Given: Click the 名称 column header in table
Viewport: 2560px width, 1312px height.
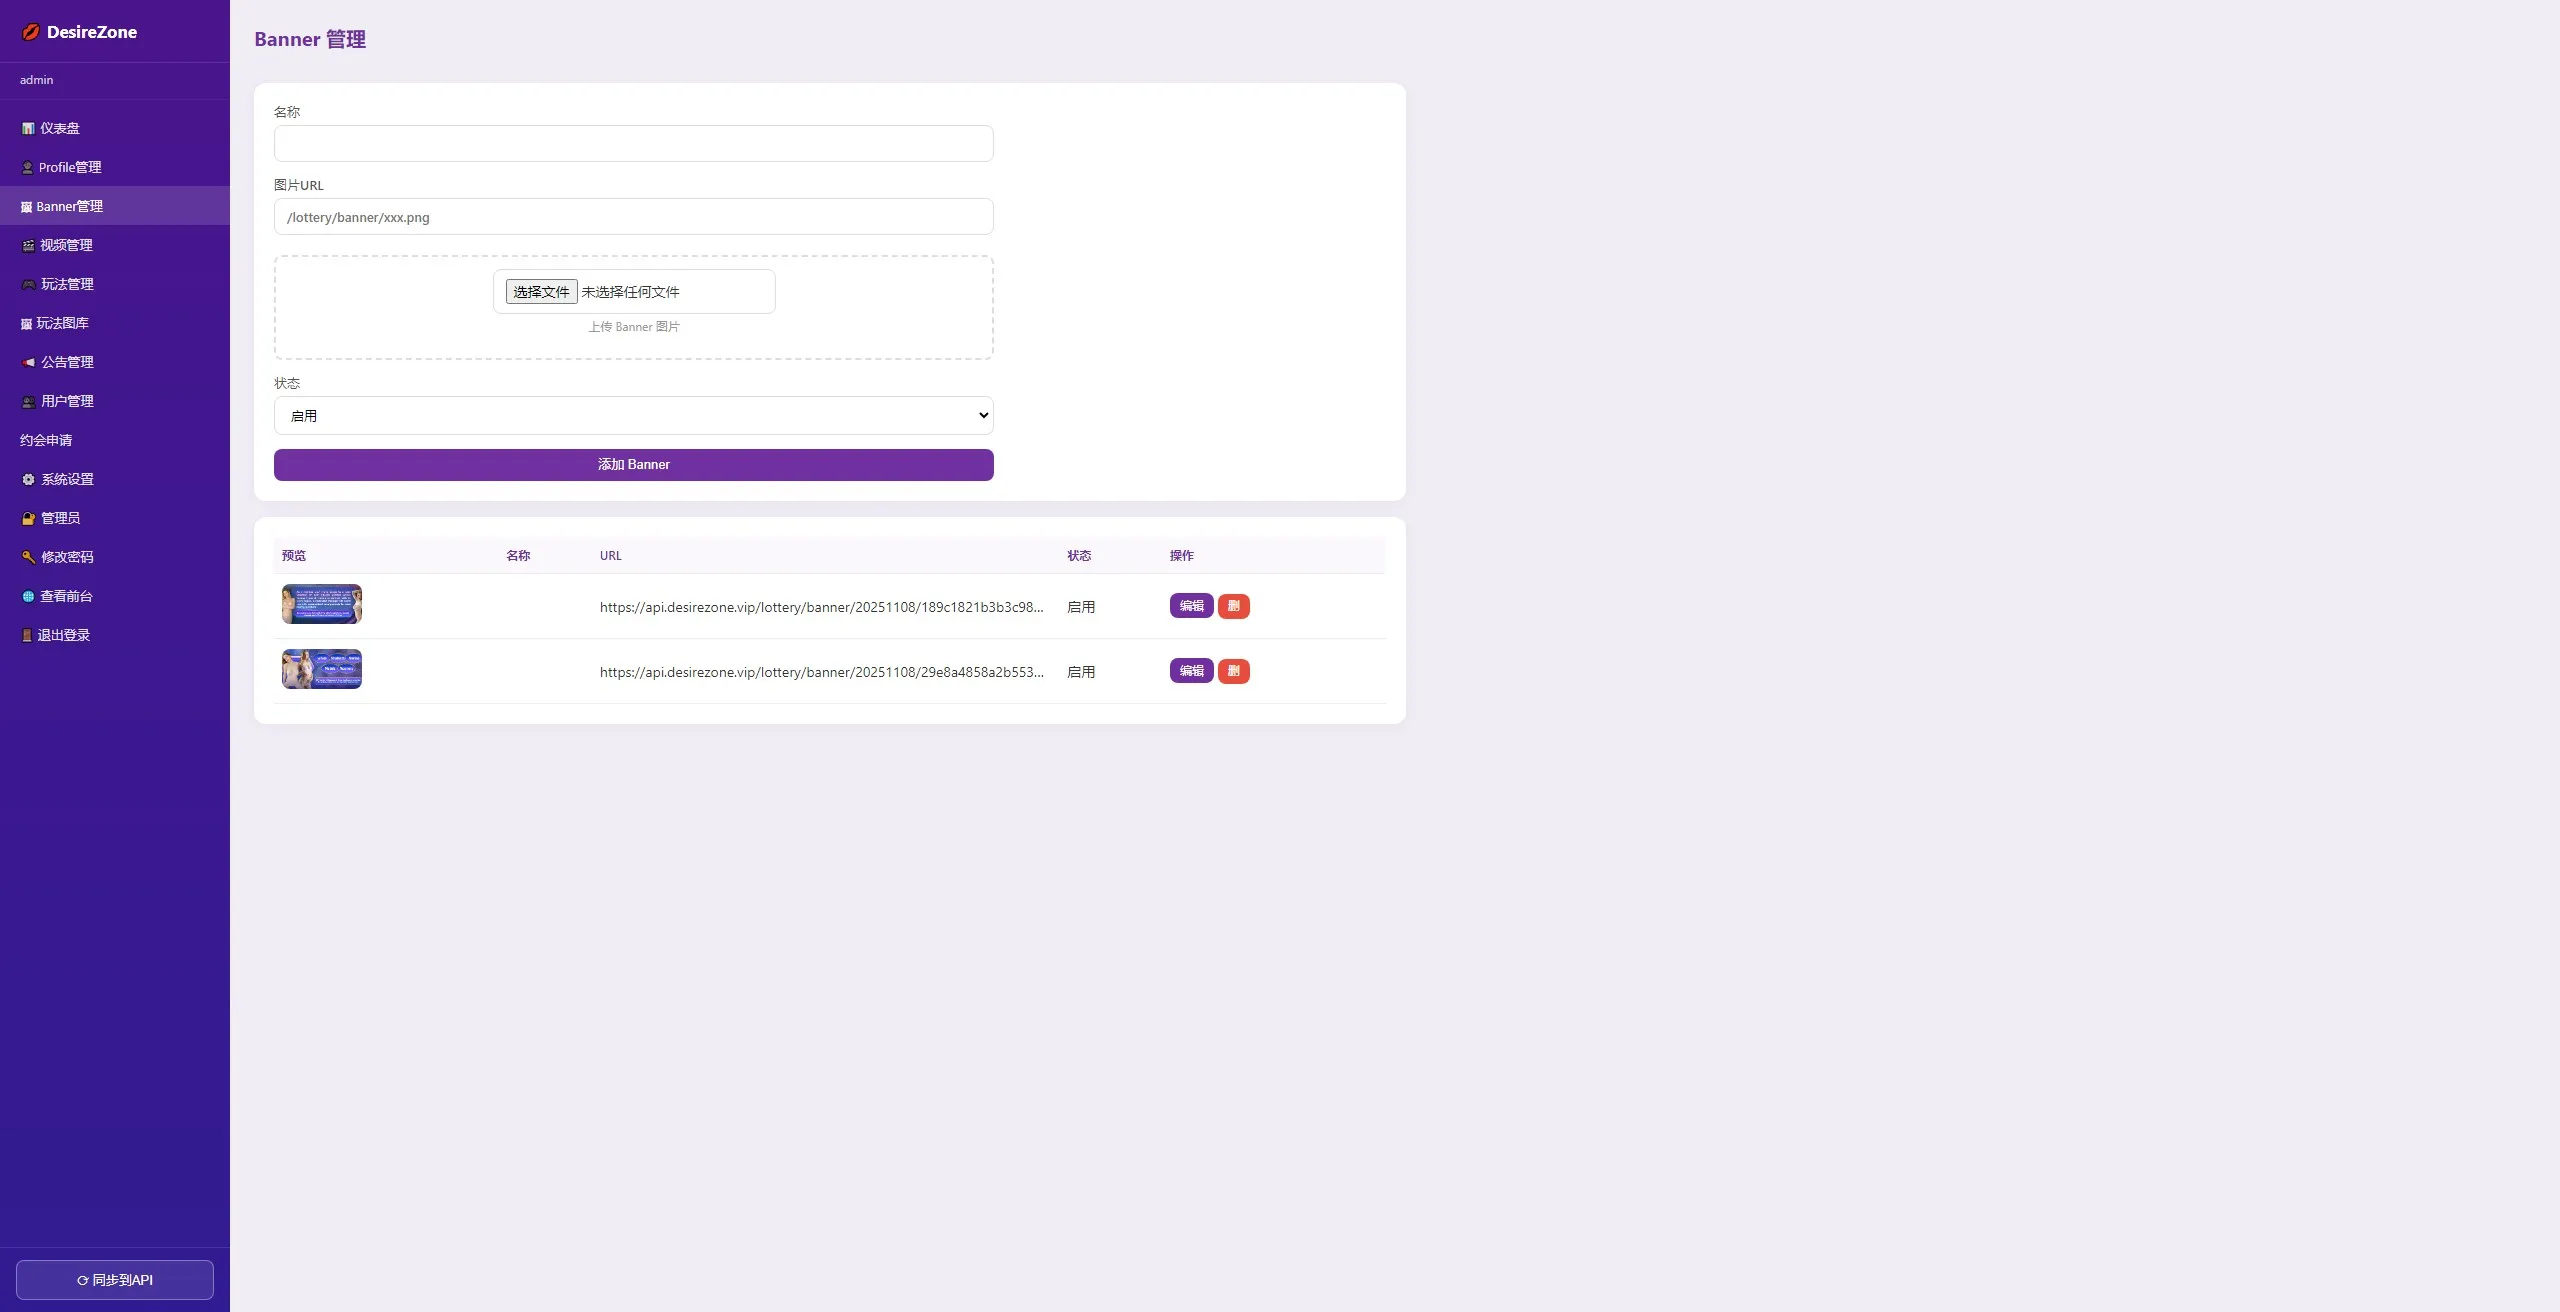Looking at the screenshot, I should point(518,555).
